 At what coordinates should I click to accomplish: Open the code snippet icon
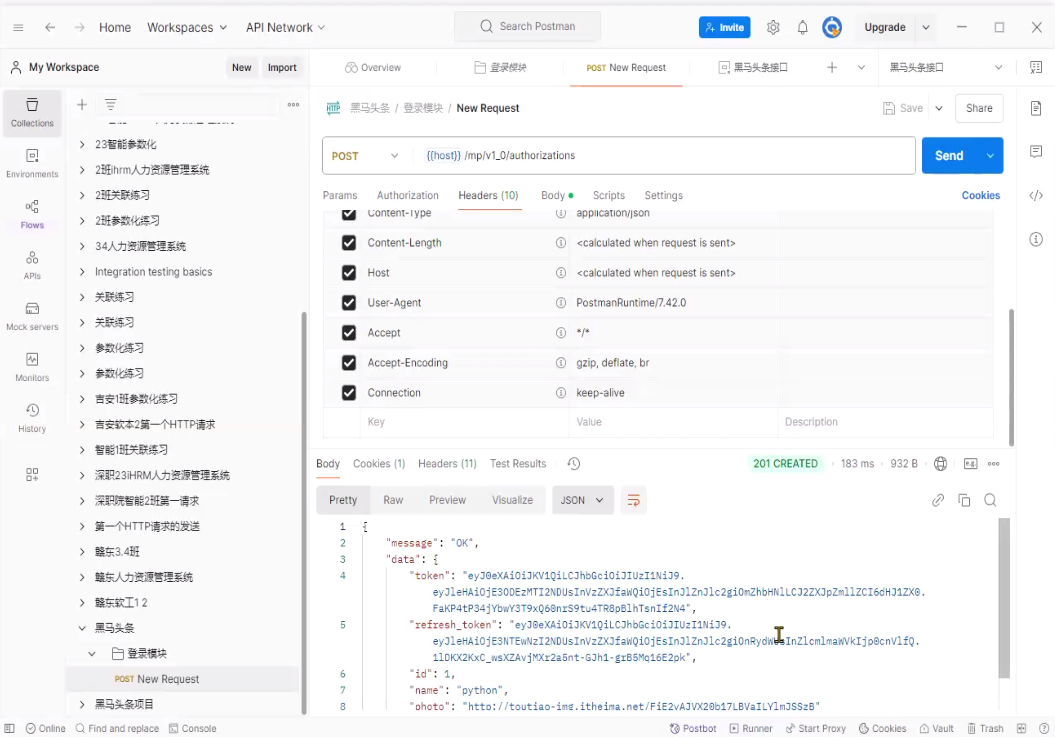(x=1036, y=195)
